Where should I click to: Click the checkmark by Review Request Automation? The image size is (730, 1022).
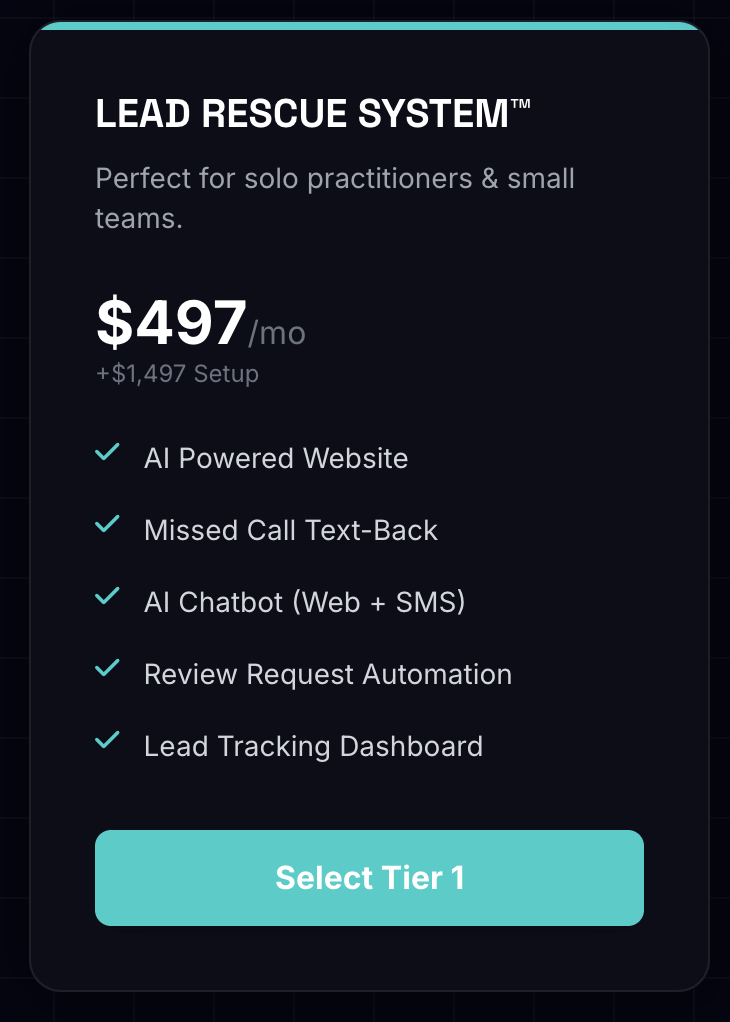[x=108, y=668]
